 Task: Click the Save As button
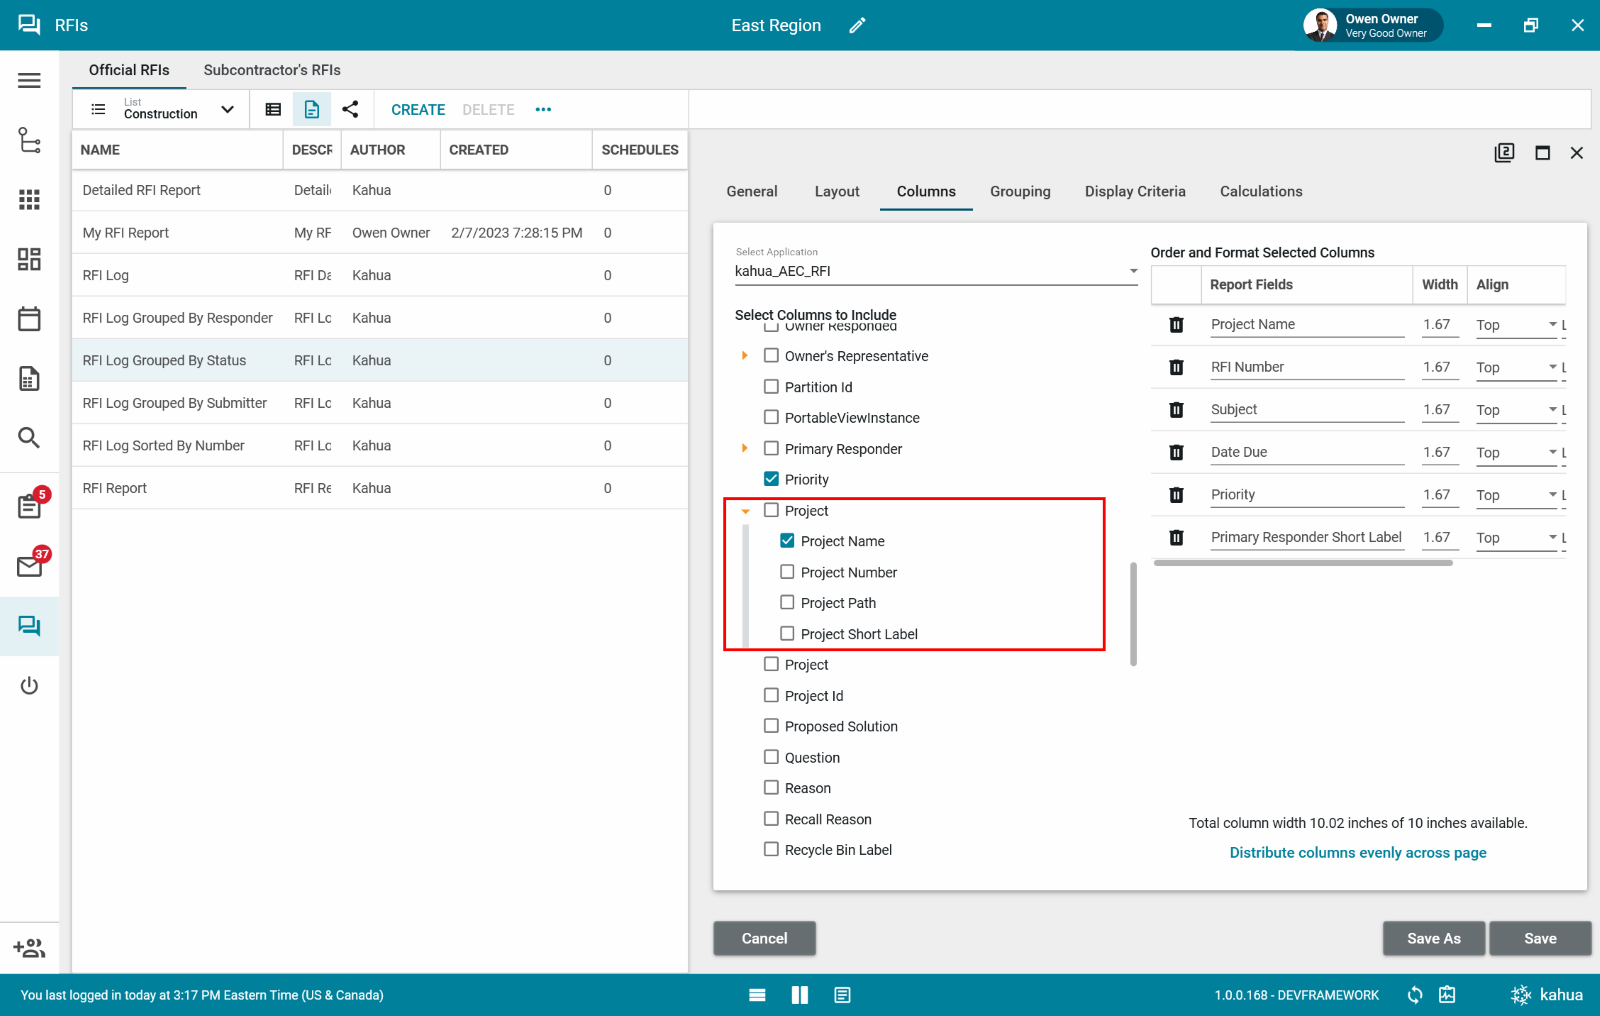point(1433,938)
